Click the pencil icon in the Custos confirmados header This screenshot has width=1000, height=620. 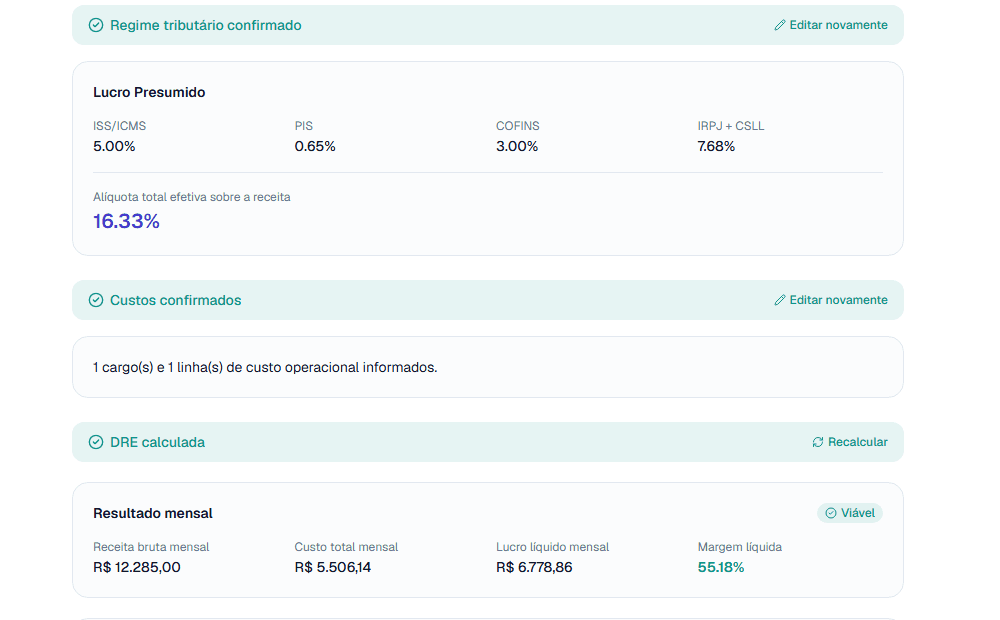pyautogui.click(x=779, y=300)
